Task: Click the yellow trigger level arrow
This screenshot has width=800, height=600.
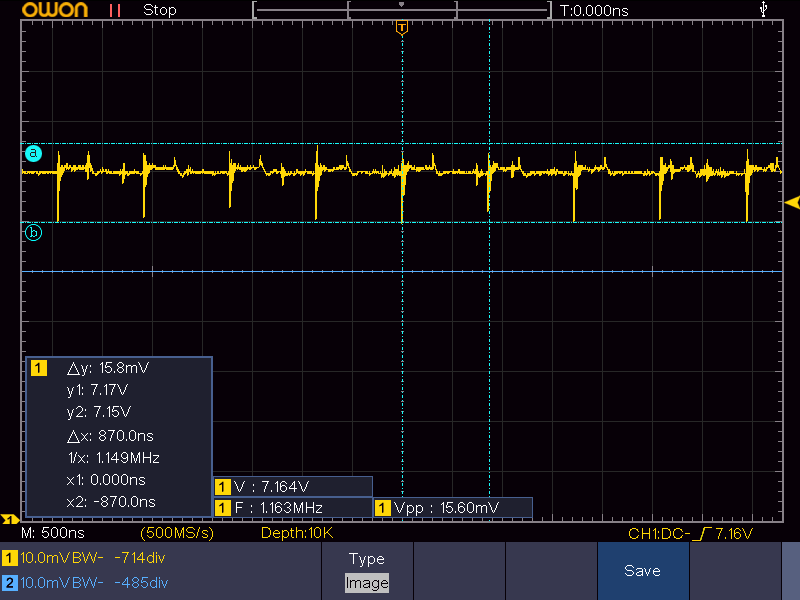Action: pyautogui.click(x=792, y=203)
